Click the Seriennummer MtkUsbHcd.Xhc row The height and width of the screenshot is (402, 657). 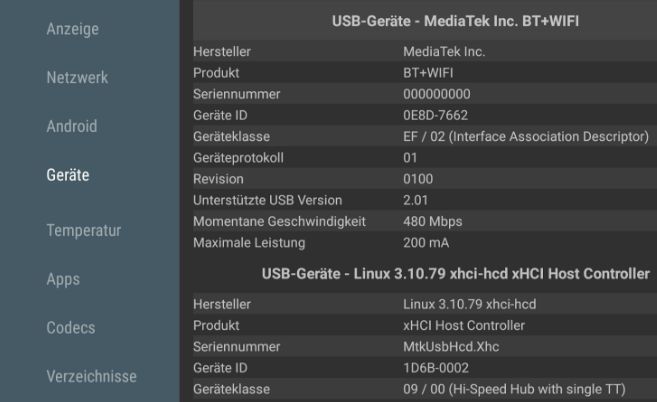425,347
